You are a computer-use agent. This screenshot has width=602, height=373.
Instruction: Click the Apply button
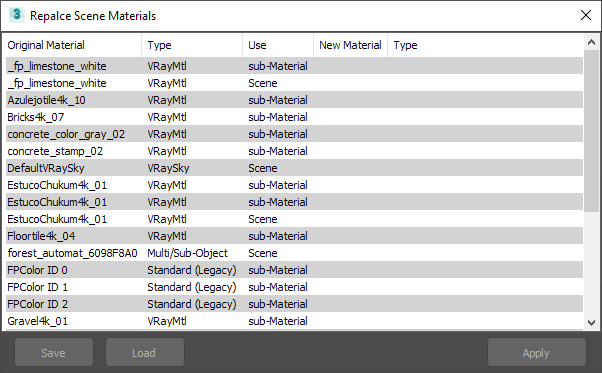point(536,352)
